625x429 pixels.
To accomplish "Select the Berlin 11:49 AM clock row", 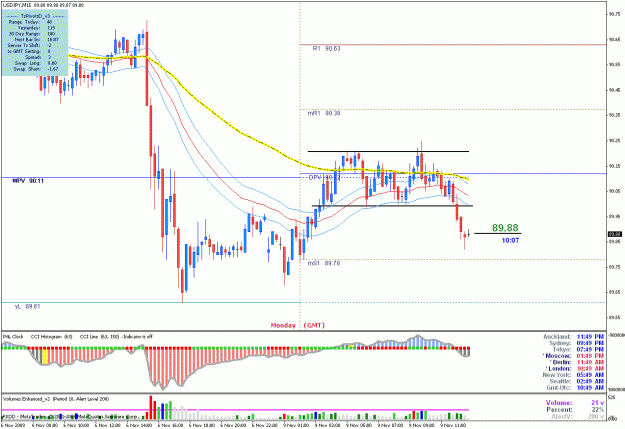I will point(577,362).
